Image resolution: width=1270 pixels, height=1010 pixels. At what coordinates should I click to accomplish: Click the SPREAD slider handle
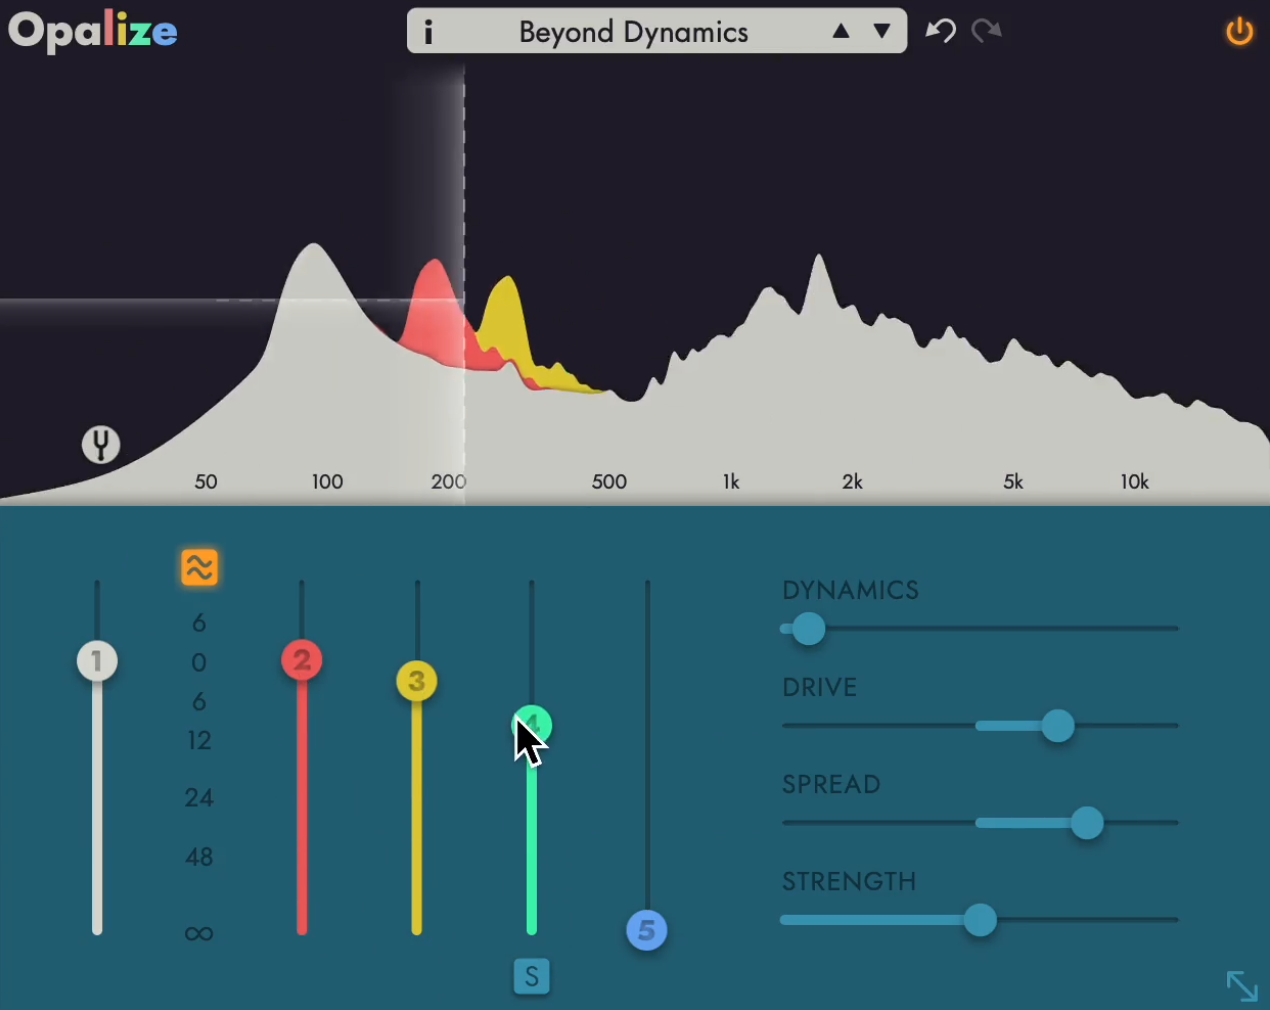[x=1086, y=823]
